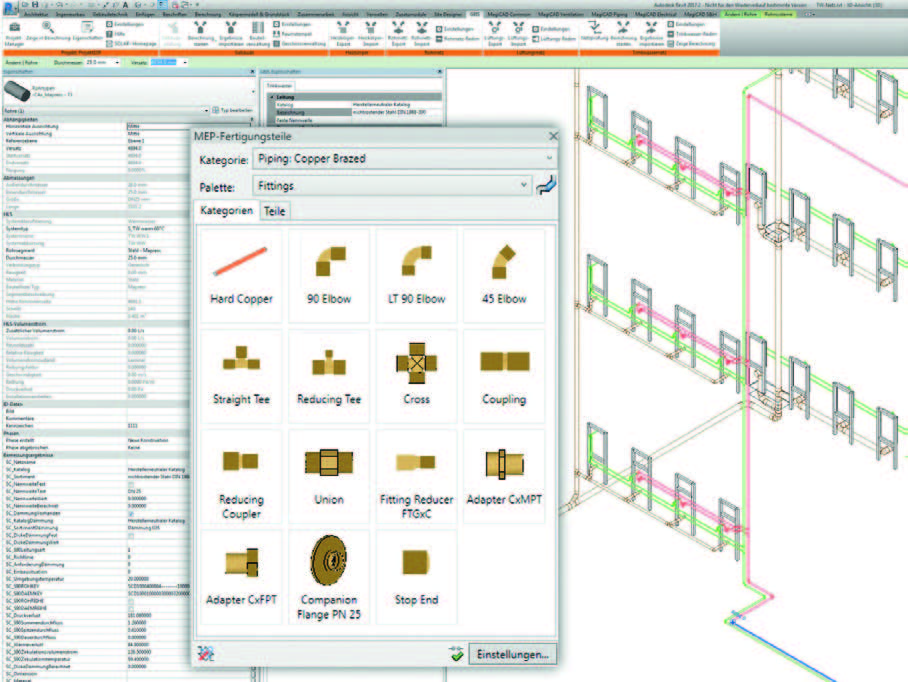Choose the Reducing Coupler fitting
Image resolution: width=908 pixels, height=682 pixels.
tap(241, 476)
